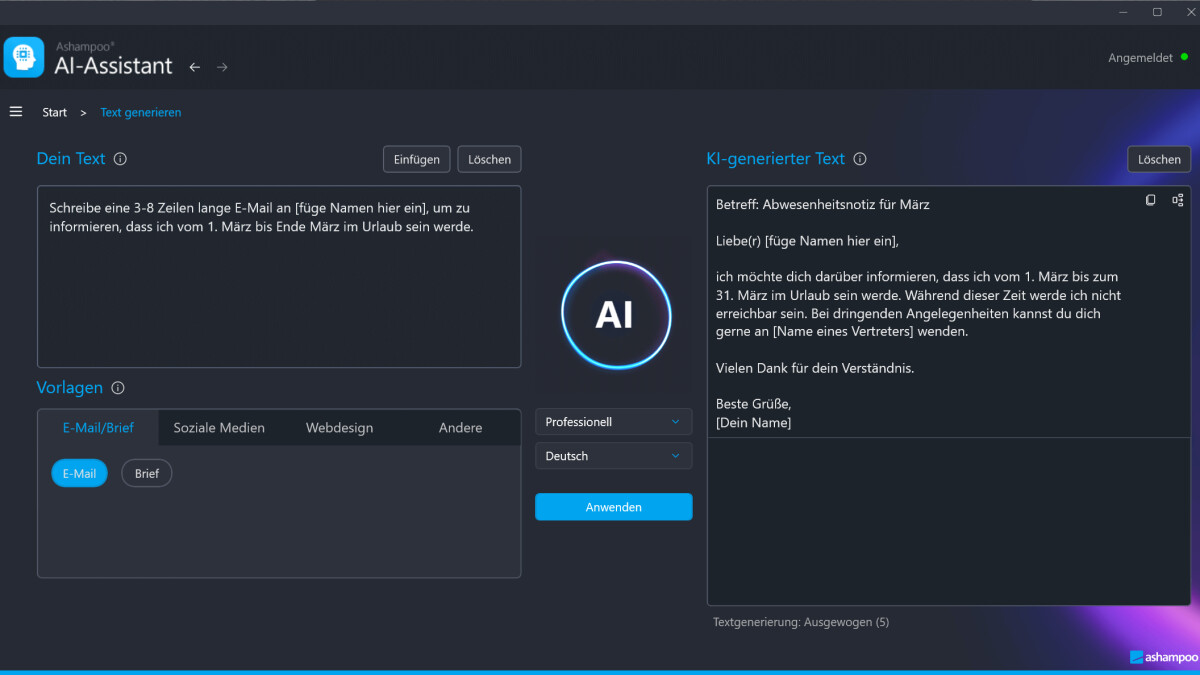Clear generated text with the right Löschen
1200x675 pixels.
pyautogui.click(x=1159, y=159)
